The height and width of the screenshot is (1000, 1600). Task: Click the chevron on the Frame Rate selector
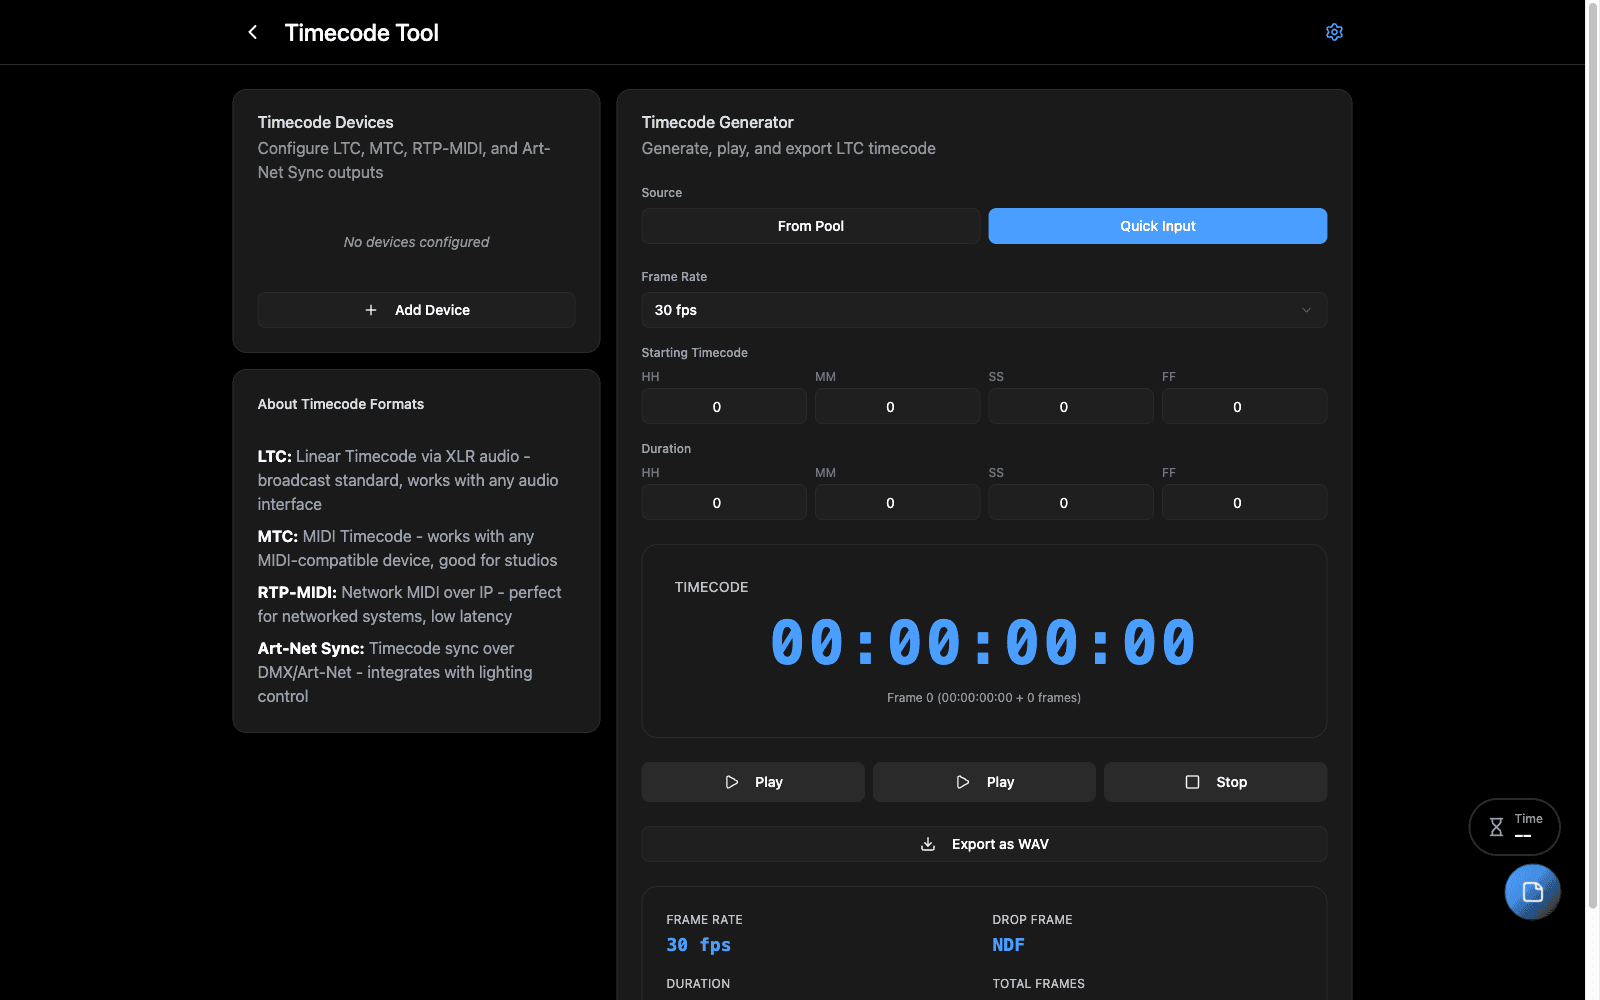pyautogui.click(x=1306, y=310)
